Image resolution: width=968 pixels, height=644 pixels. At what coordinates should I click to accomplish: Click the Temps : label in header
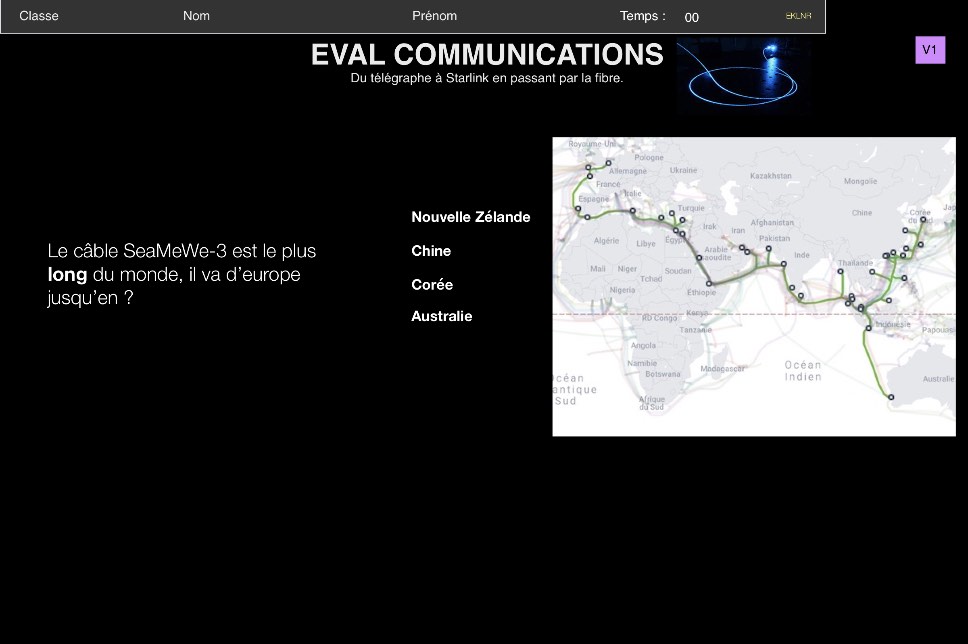[x=643, y=16]
